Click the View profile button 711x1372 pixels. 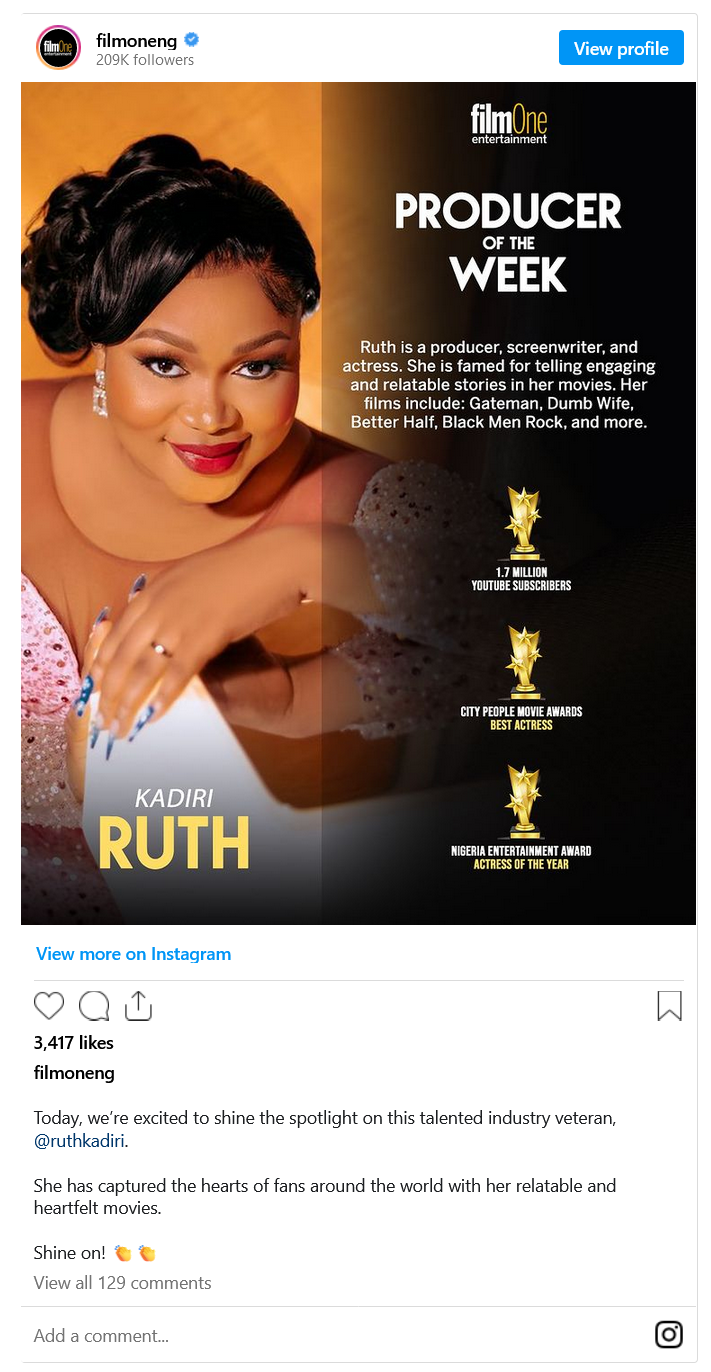click(x=621, y=48)
